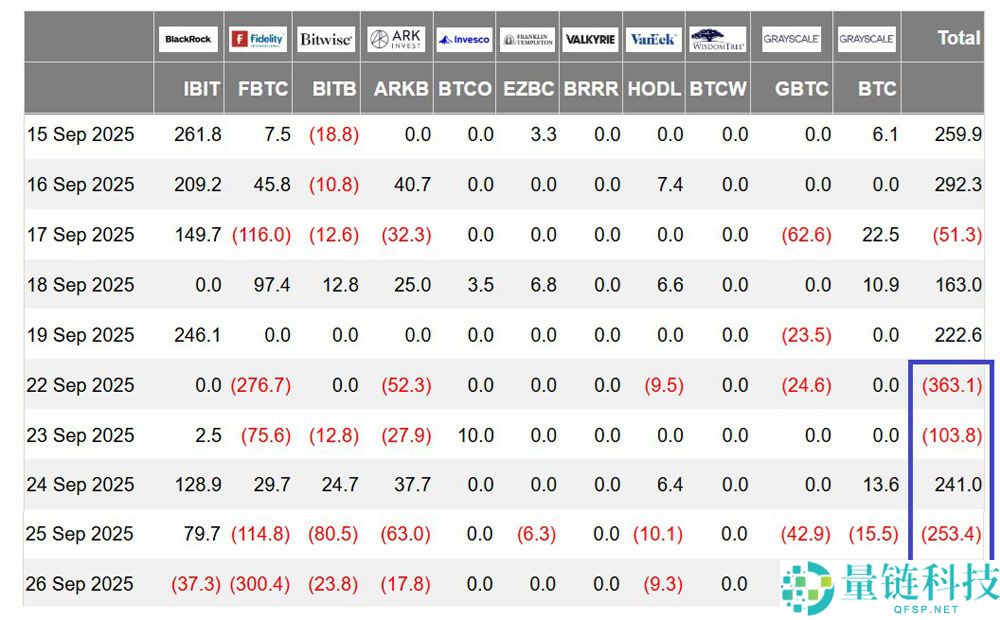Click the (300.4) FBTC outflow cell
The image size is (1000, 620).
click(x=260, y=584)
